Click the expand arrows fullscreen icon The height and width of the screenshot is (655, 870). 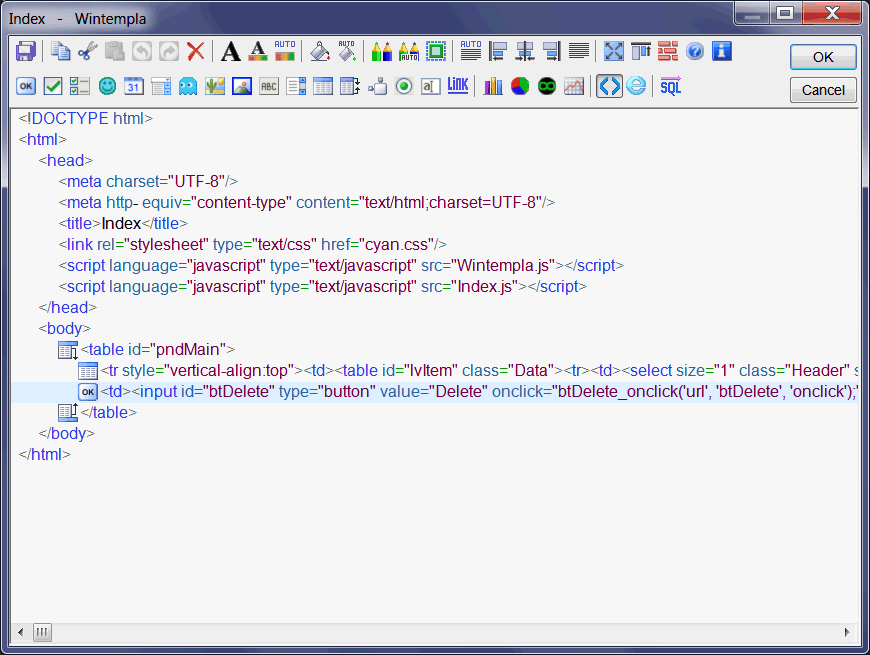pos(614,52)
